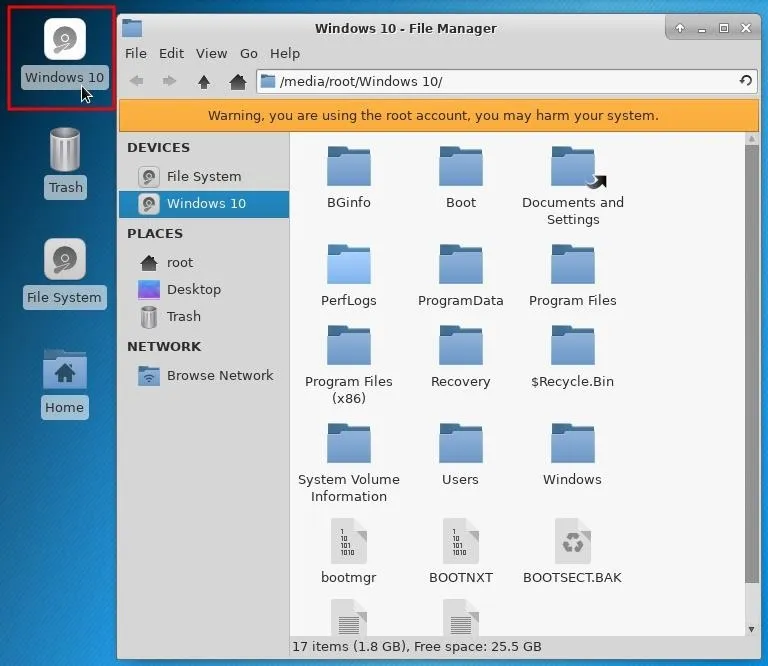Click the location path input field
Image resolution: width=768 pixels, height=666 pixels.
(506, 81)
